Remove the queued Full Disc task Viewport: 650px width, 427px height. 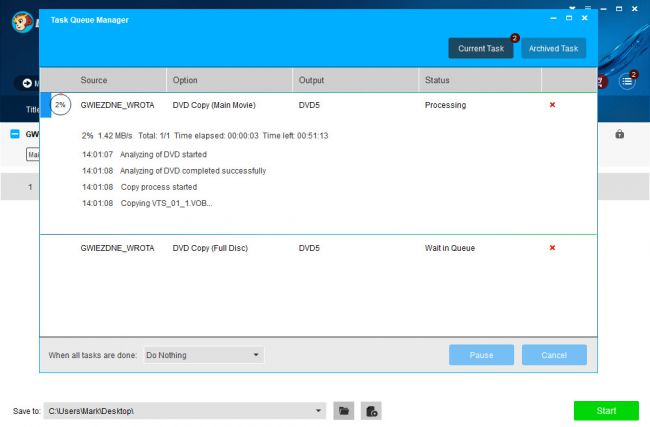pyautogui.click(x=552, y=247)
